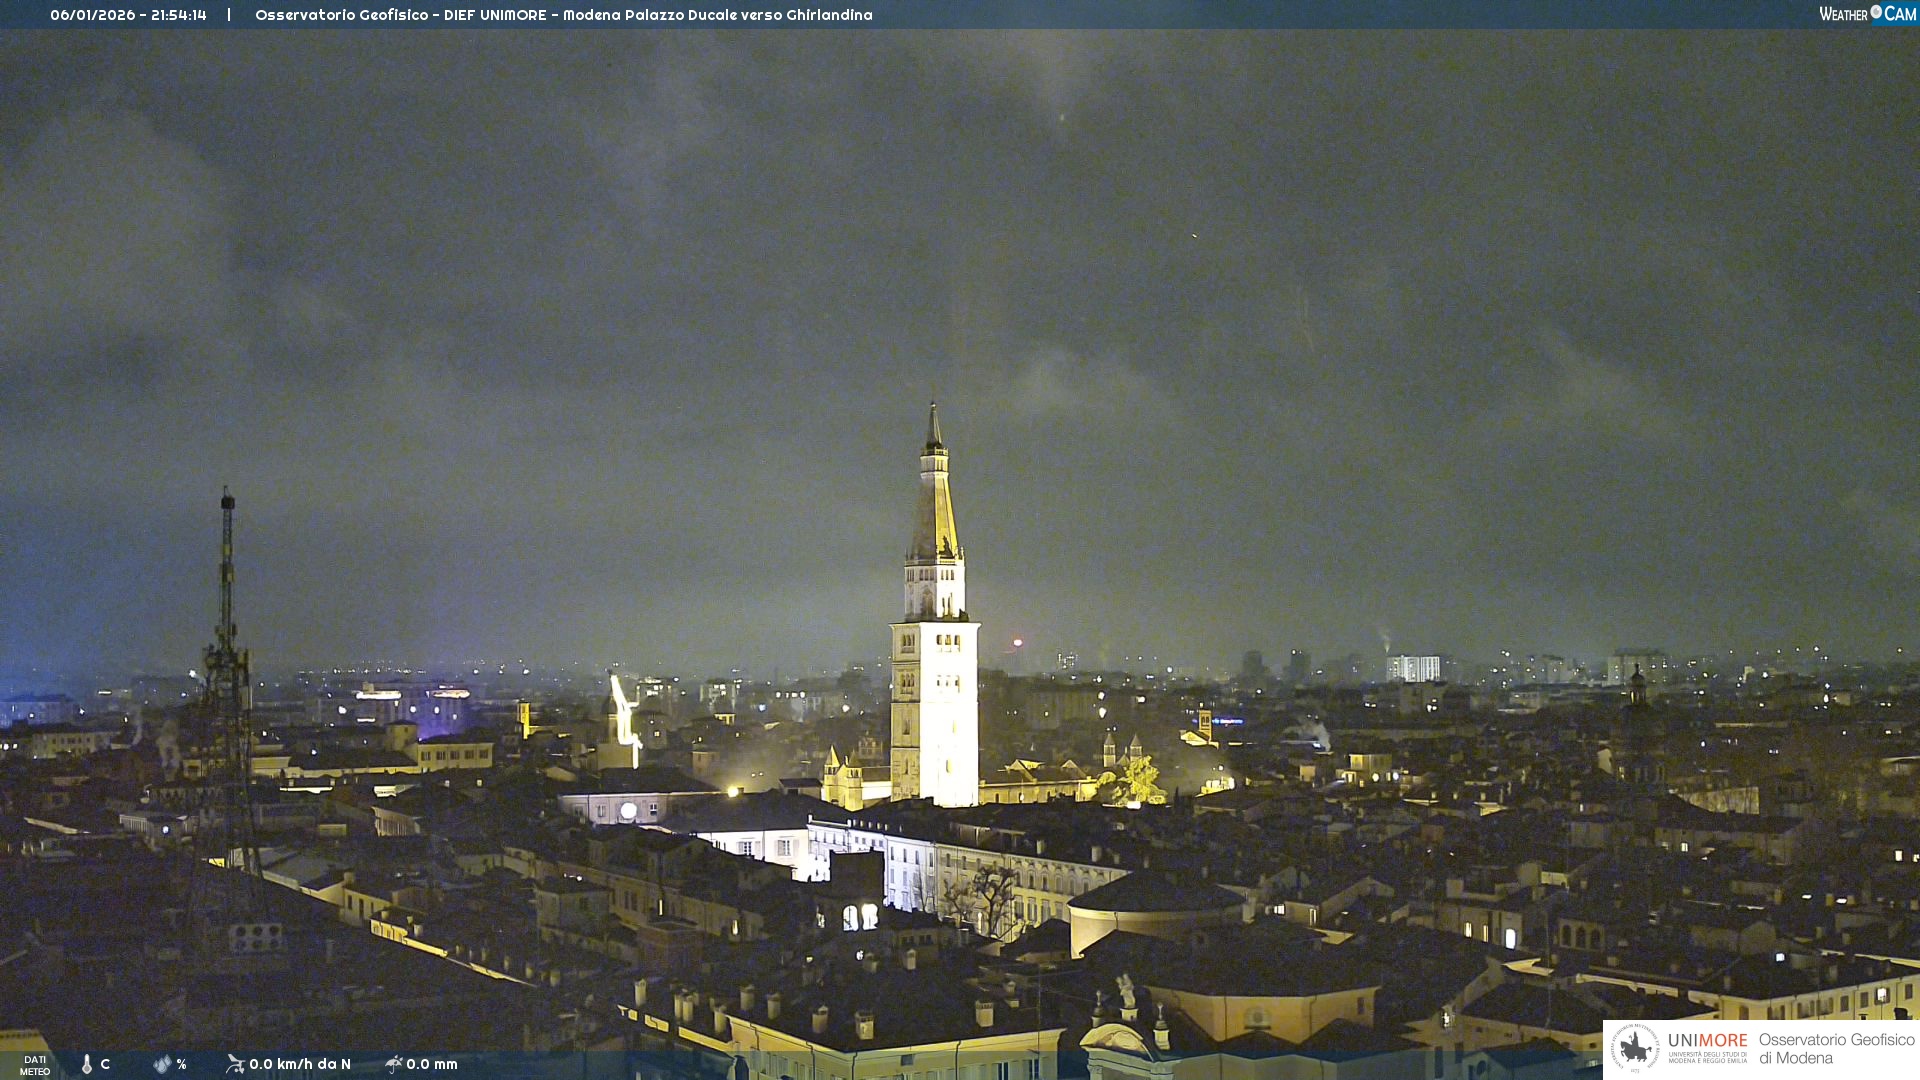Click the Osservatorio Geofisico di Modena text

[x=1836, y=1048]
